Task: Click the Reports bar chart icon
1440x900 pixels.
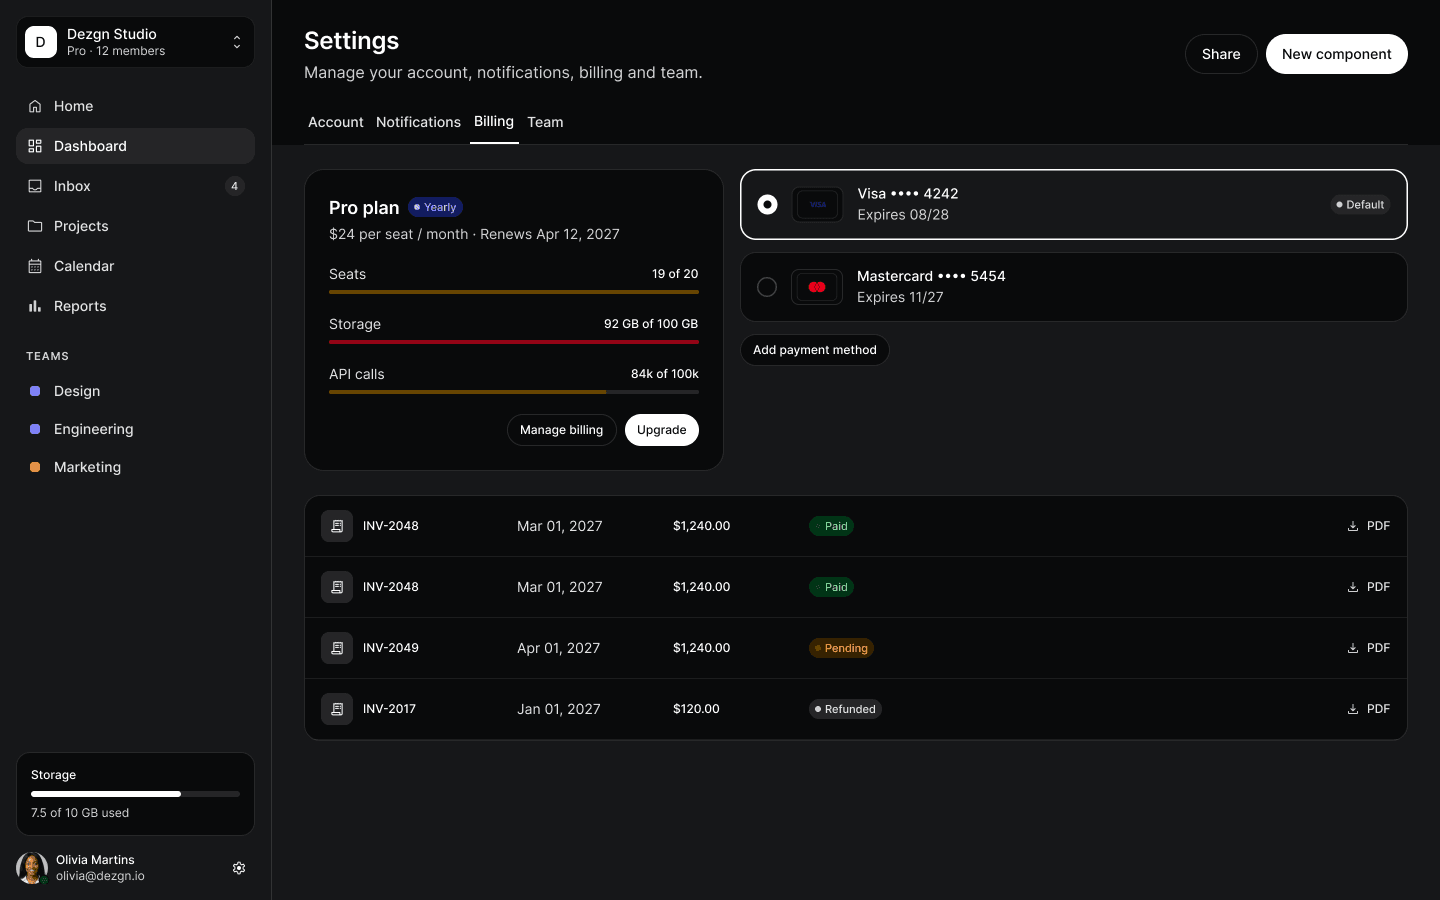Action: tap(35, 306)
